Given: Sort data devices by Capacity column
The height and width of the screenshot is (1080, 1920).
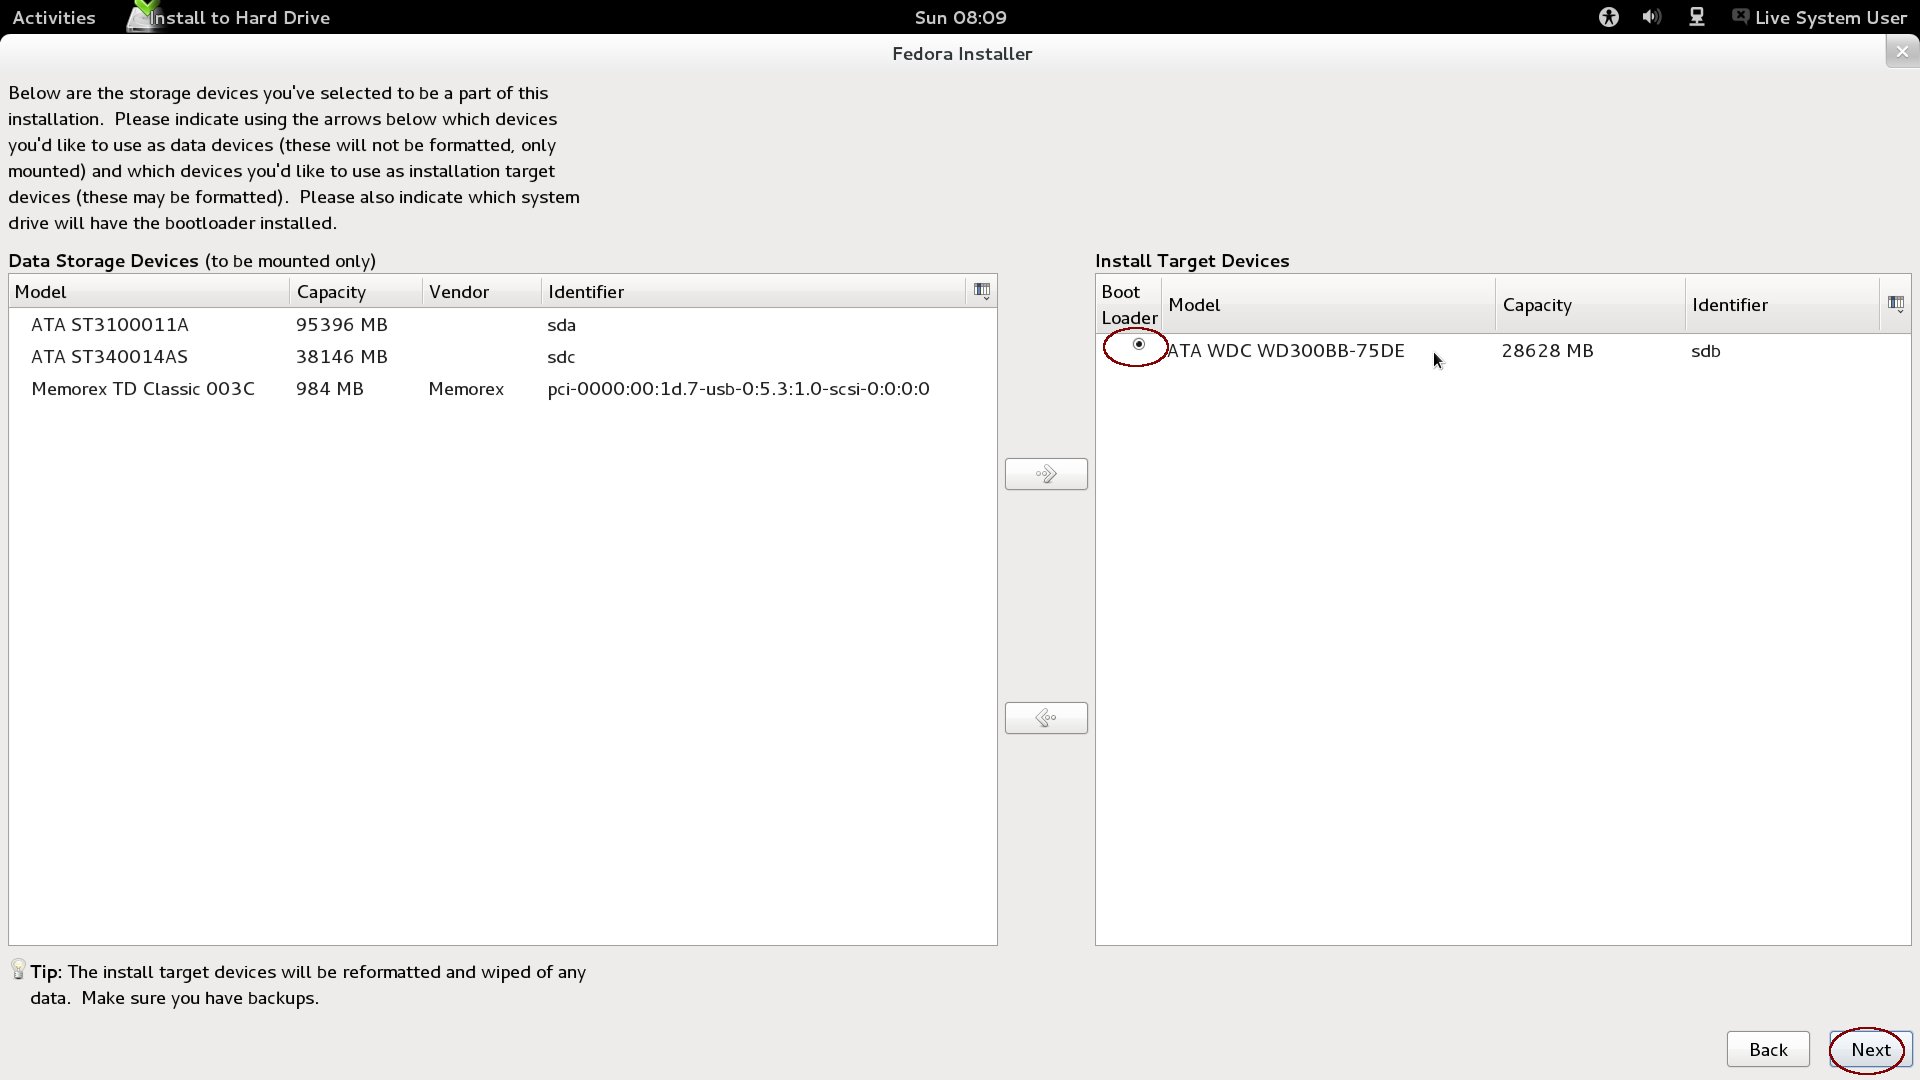Looking at the screenshot, I should pos(356,291).
